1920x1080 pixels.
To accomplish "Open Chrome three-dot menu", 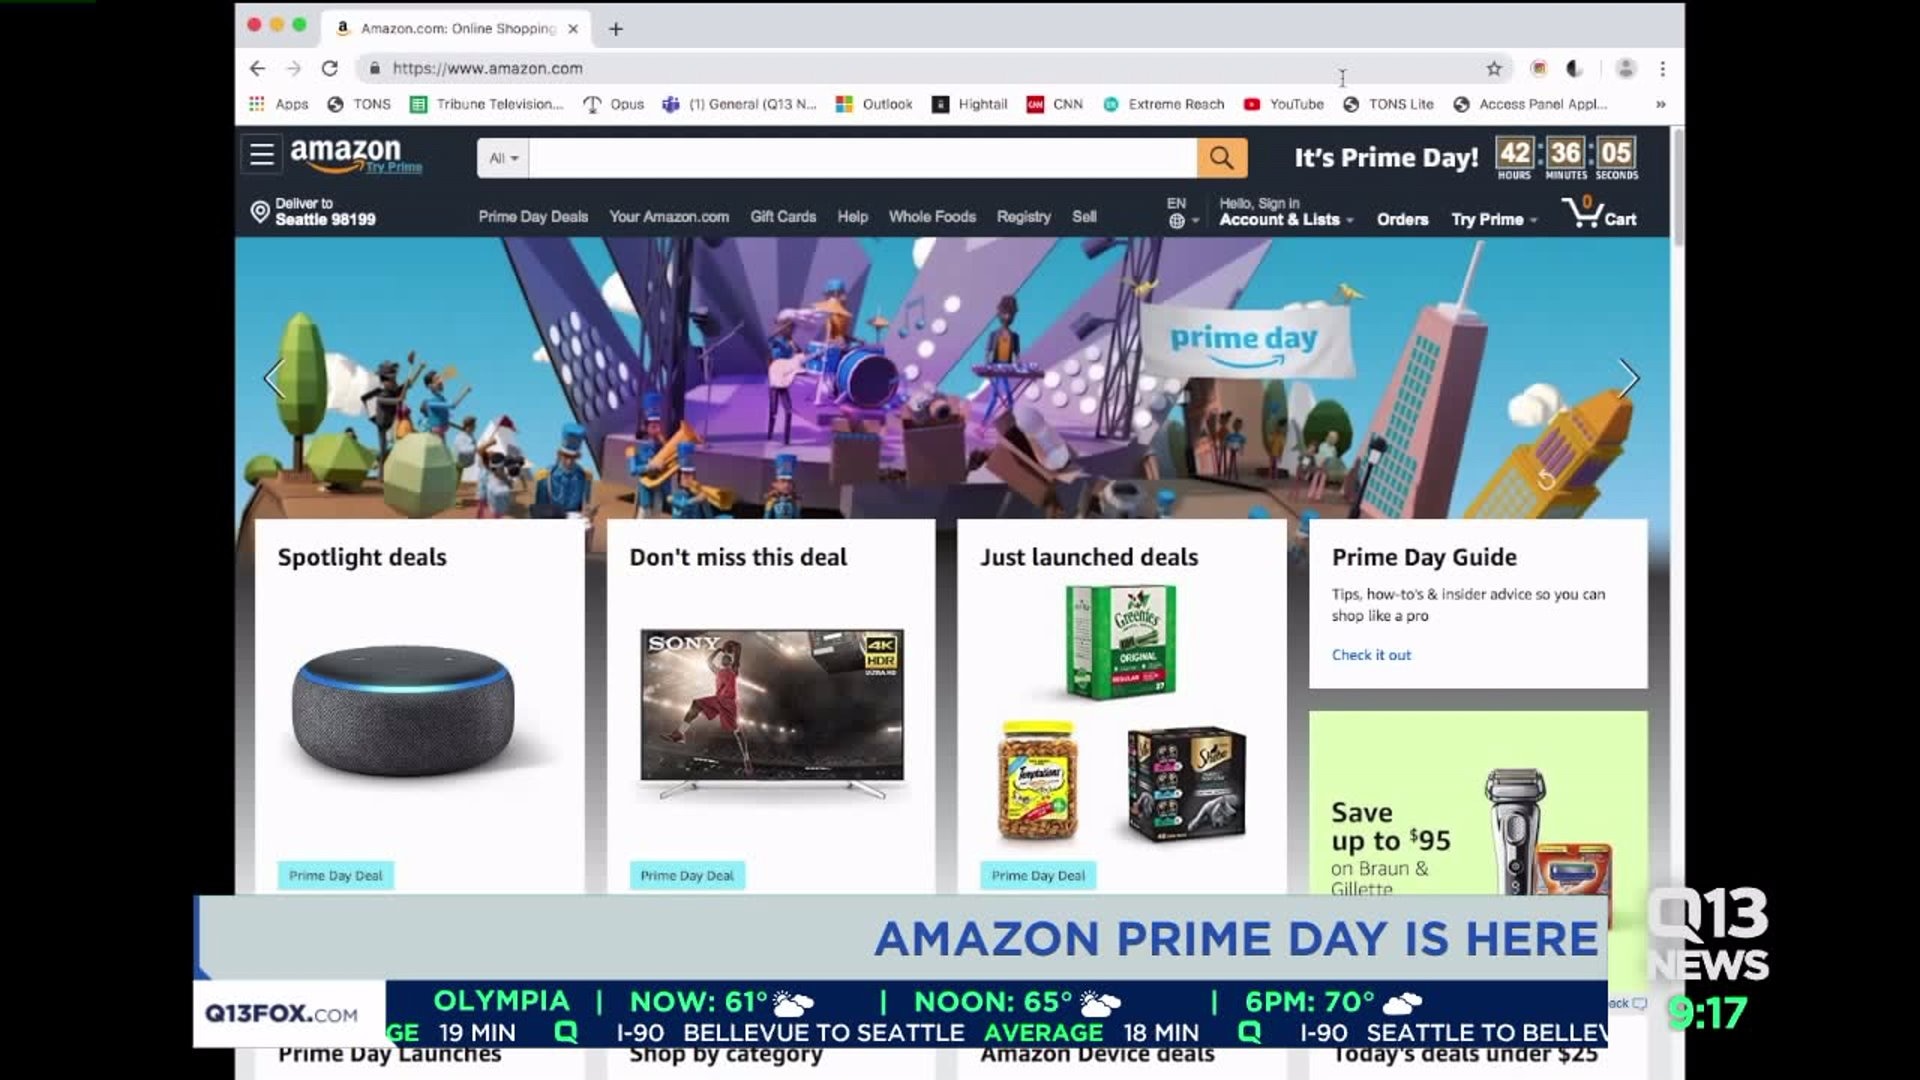I will point(1663,69).
